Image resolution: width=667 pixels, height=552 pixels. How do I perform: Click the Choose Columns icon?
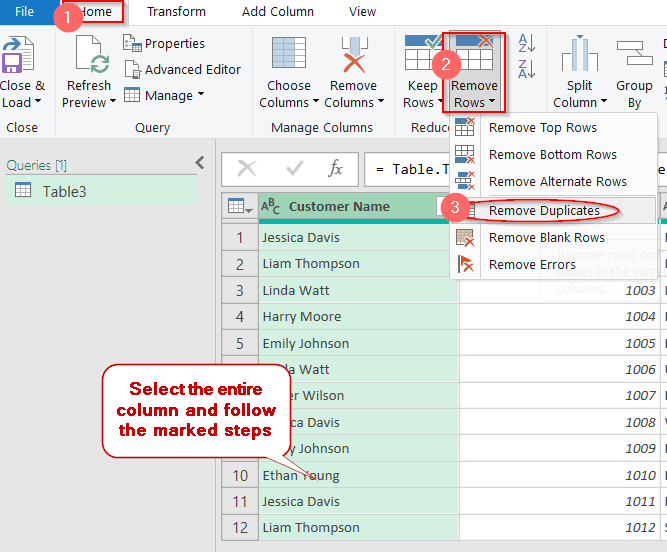289,53
